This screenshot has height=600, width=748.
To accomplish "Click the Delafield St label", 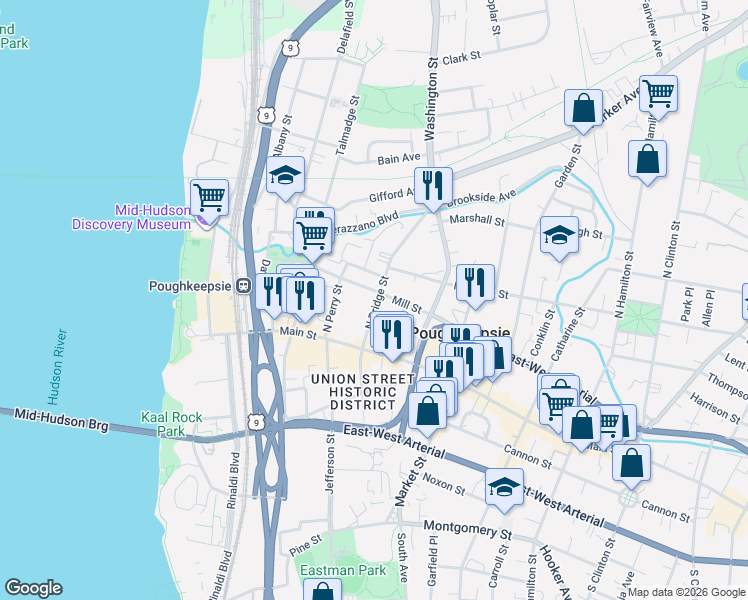I will 346,27.
